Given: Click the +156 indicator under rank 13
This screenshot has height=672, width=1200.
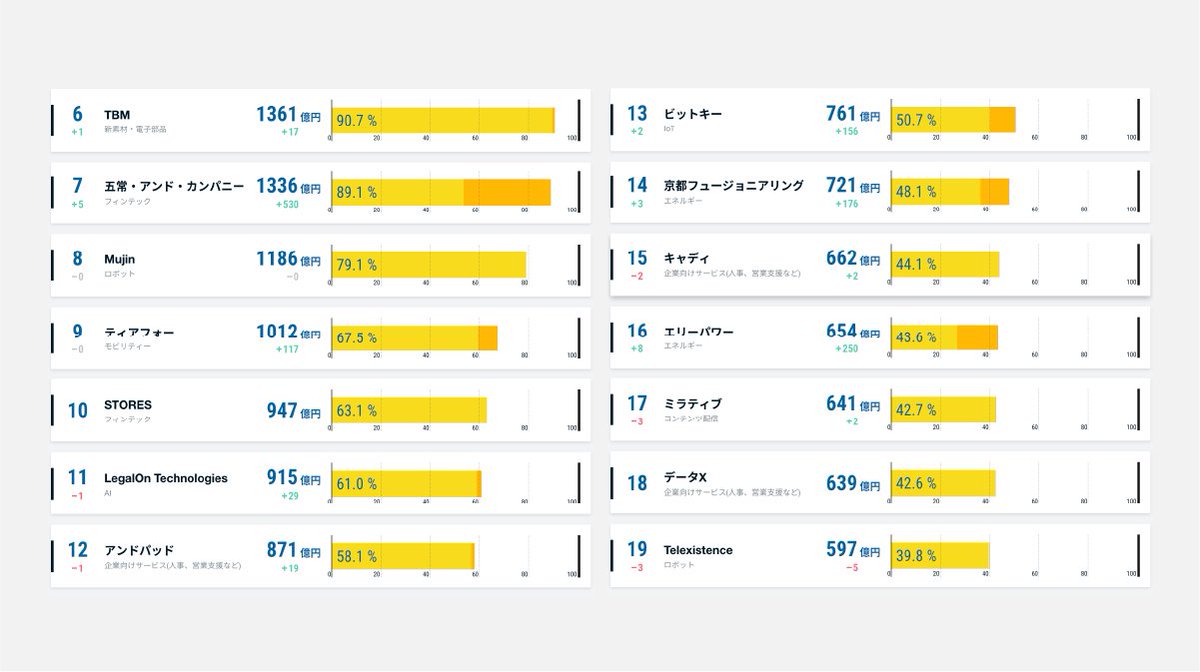Looking at the screenshot, I should click(844, 130).
